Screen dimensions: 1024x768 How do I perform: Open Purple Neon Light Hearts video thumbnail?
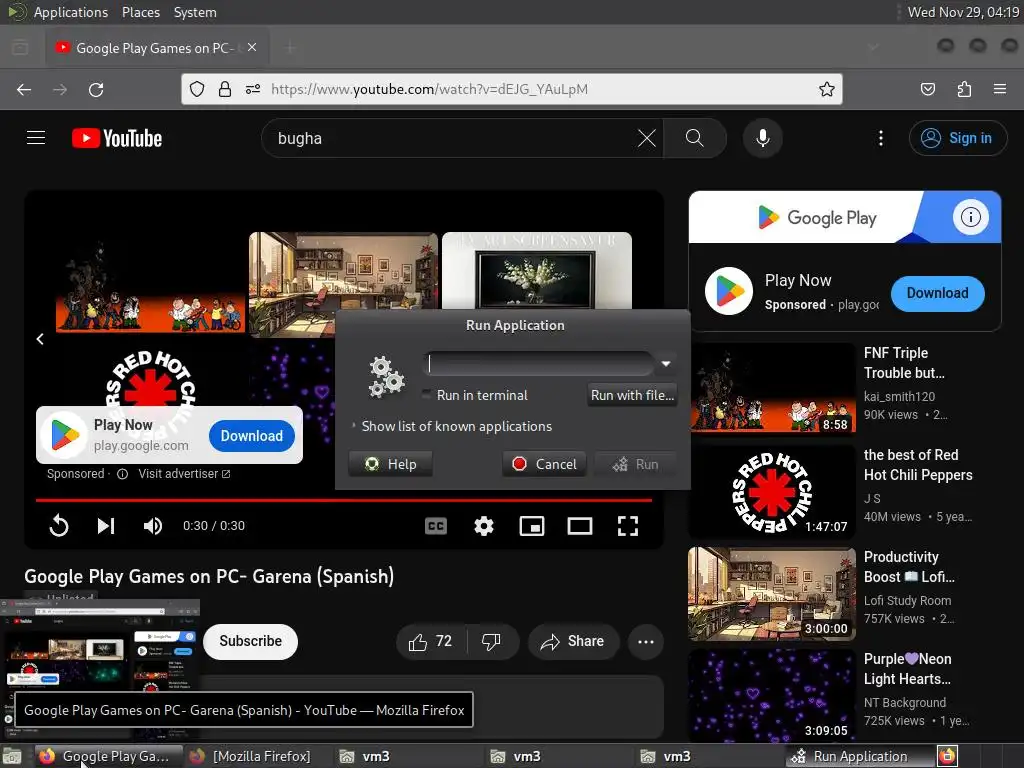point(771,696)
